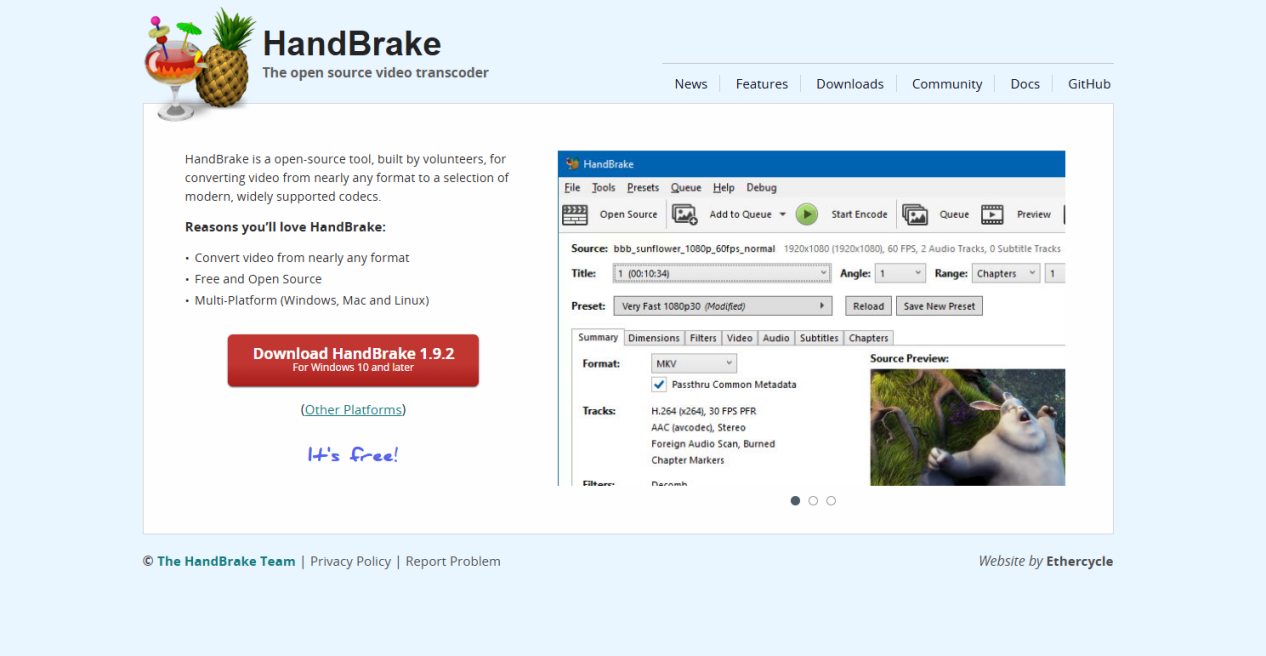Click the green Start Encode play icon
Image resolution: width=1266 pixels, height=656 pixels.
(807, 214)
